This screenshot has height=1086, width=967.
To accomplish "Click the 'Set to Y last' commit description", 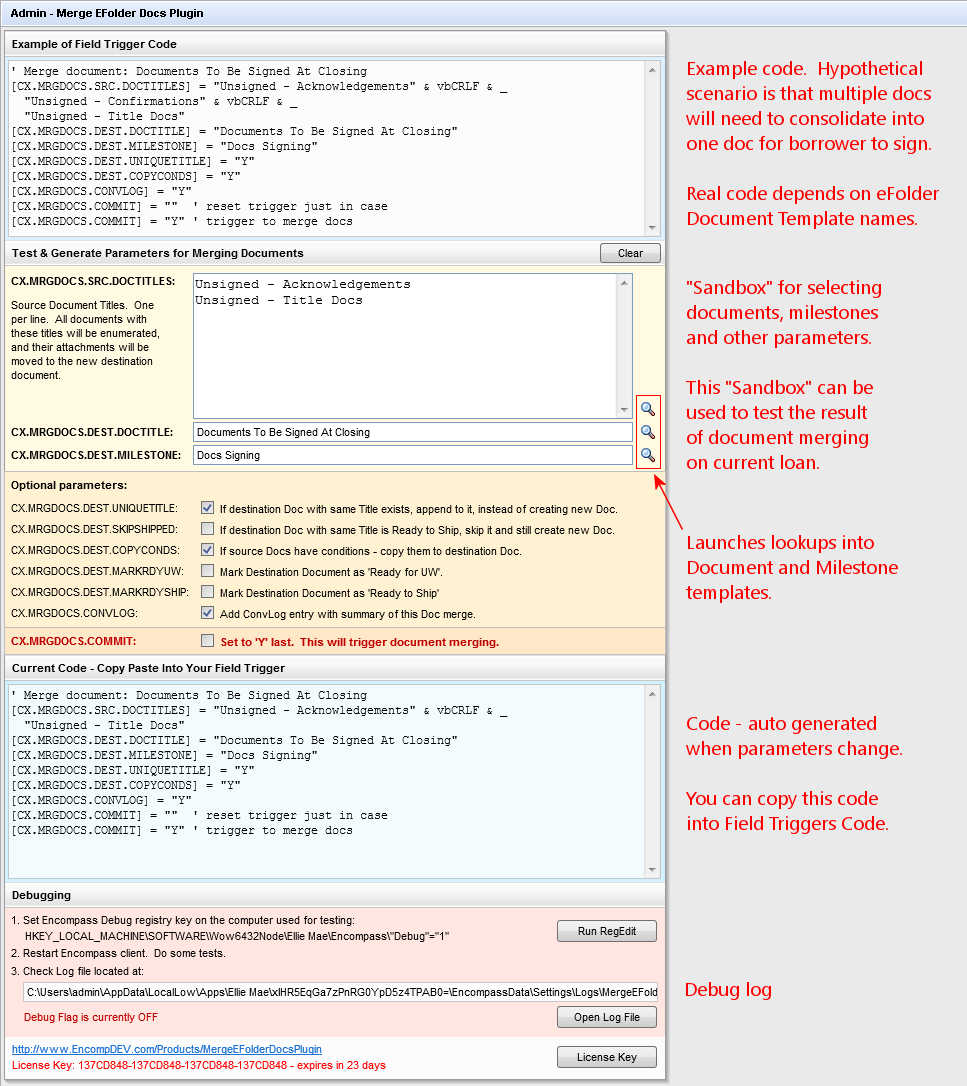I will click(360, 642).
